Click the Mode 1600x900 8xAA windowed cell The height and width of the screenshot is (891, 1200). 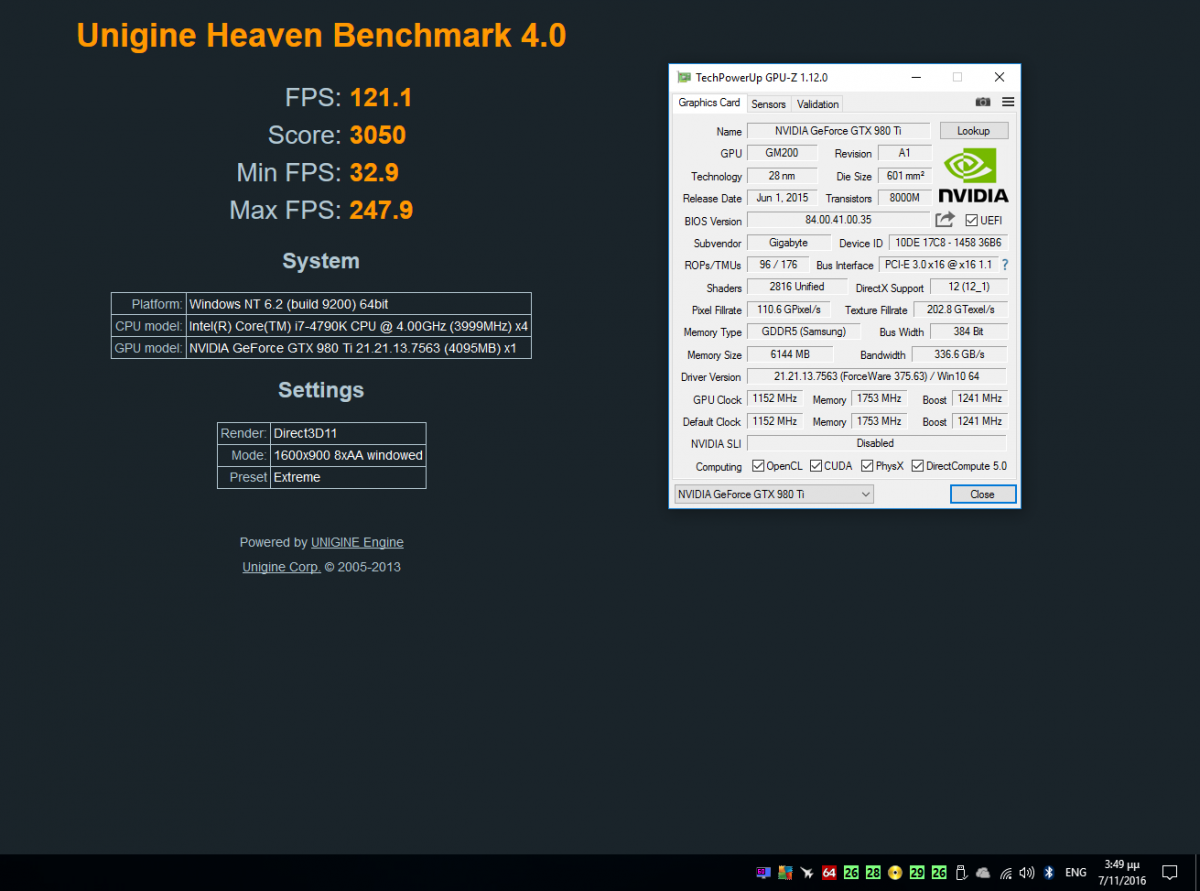[x=348, y=455]
